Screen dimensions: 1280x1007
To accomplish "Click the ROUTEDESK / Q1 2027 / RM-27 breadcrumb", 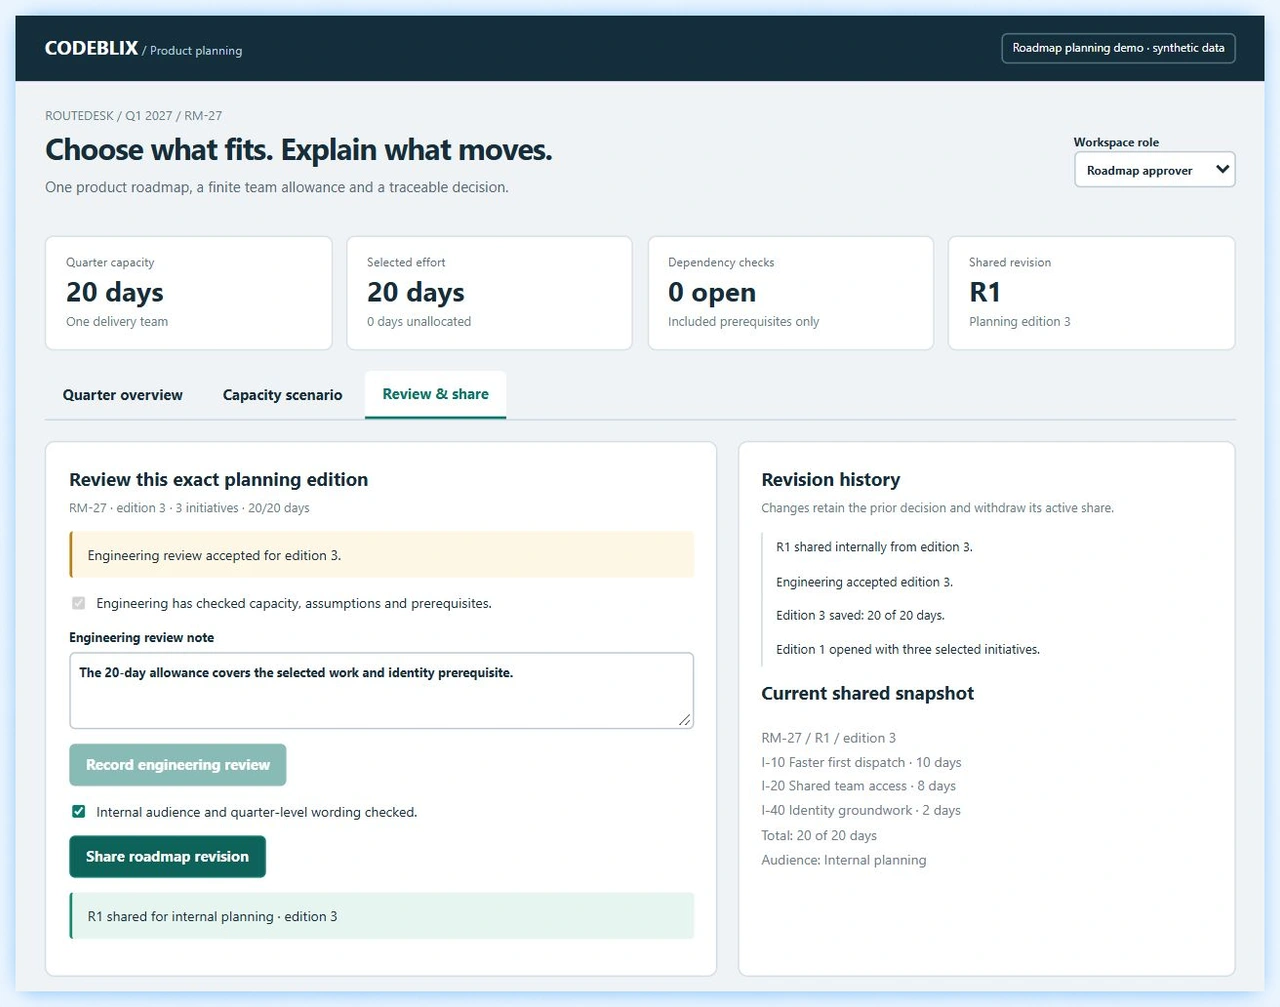I will coord(134,116).
